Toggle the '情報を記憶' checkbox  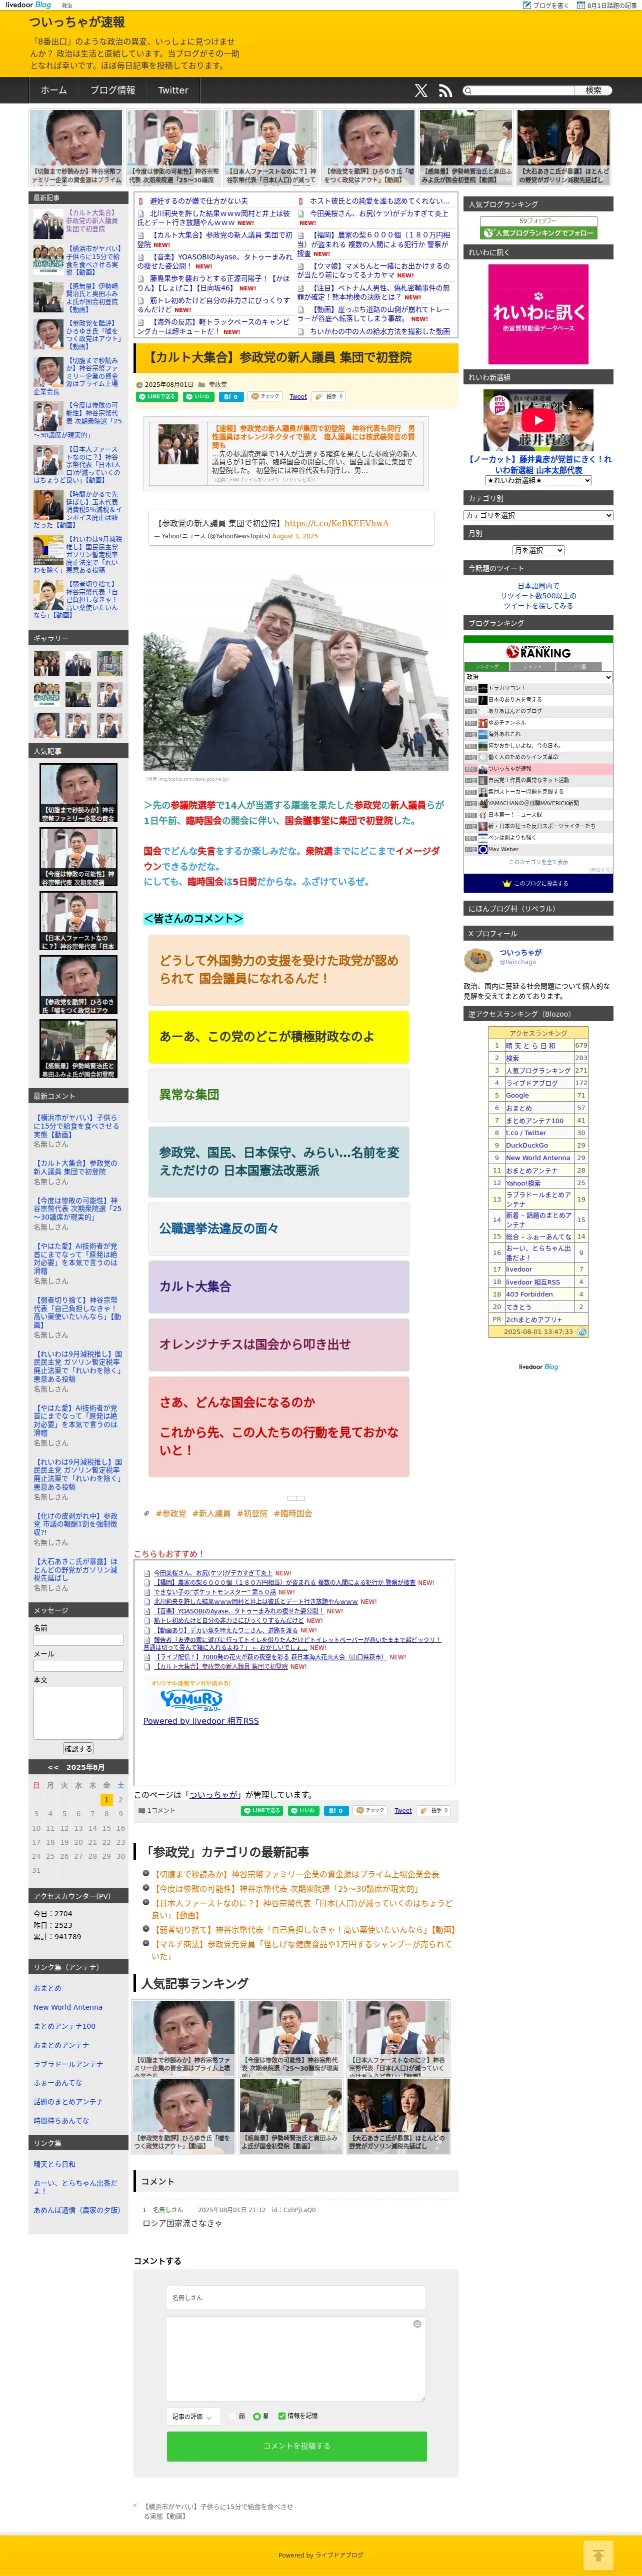(281, 2416)
